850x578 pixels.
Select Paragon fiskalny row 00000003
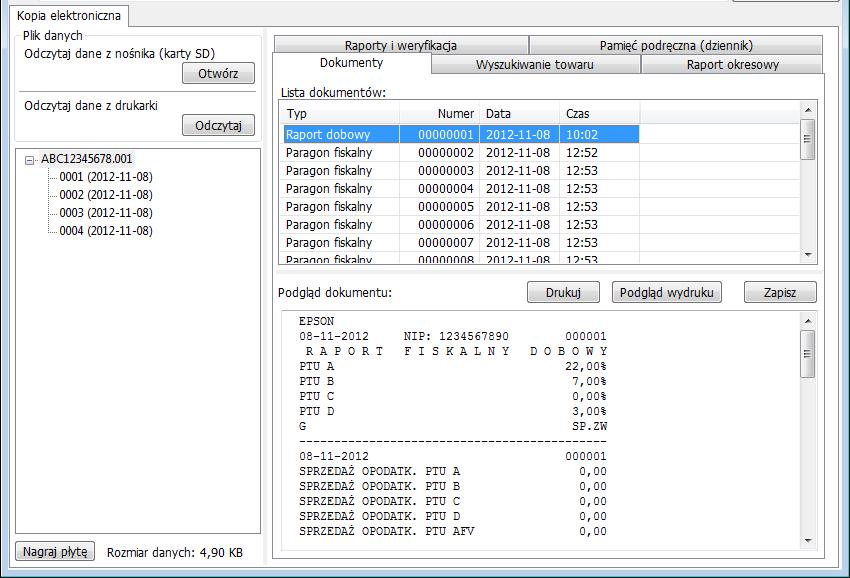pos(461,171)
